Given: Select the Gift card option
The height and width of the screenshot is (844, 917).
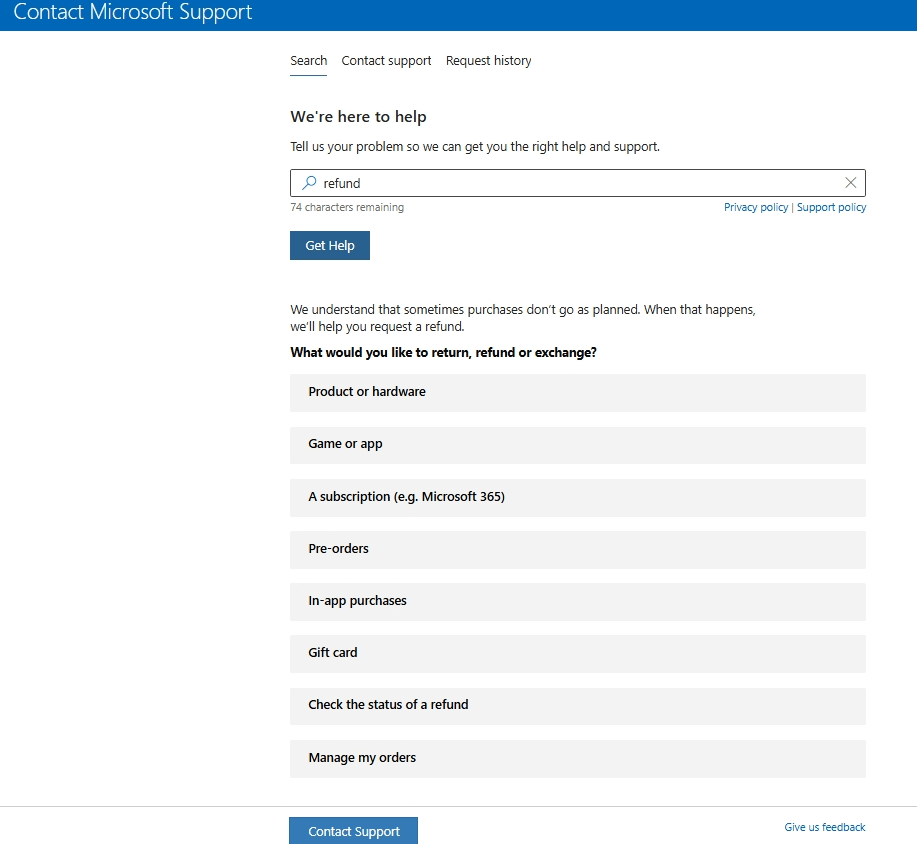Looking at the screenshot, I should pyautogui.click(x=578, y=653).
